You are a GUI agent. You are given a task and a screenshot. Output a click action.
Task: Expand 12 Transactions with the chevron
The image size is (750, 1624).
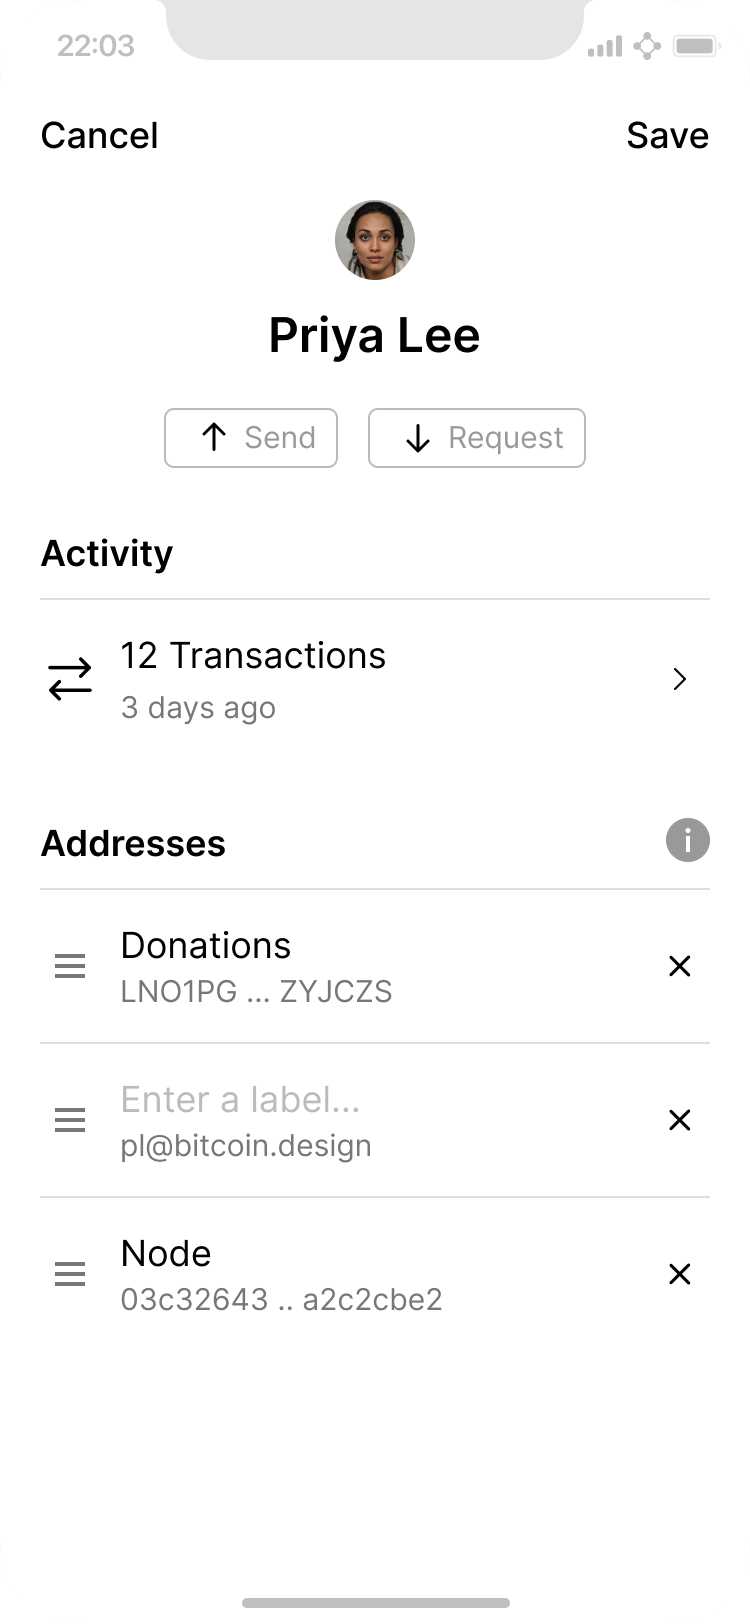point(680,680)
